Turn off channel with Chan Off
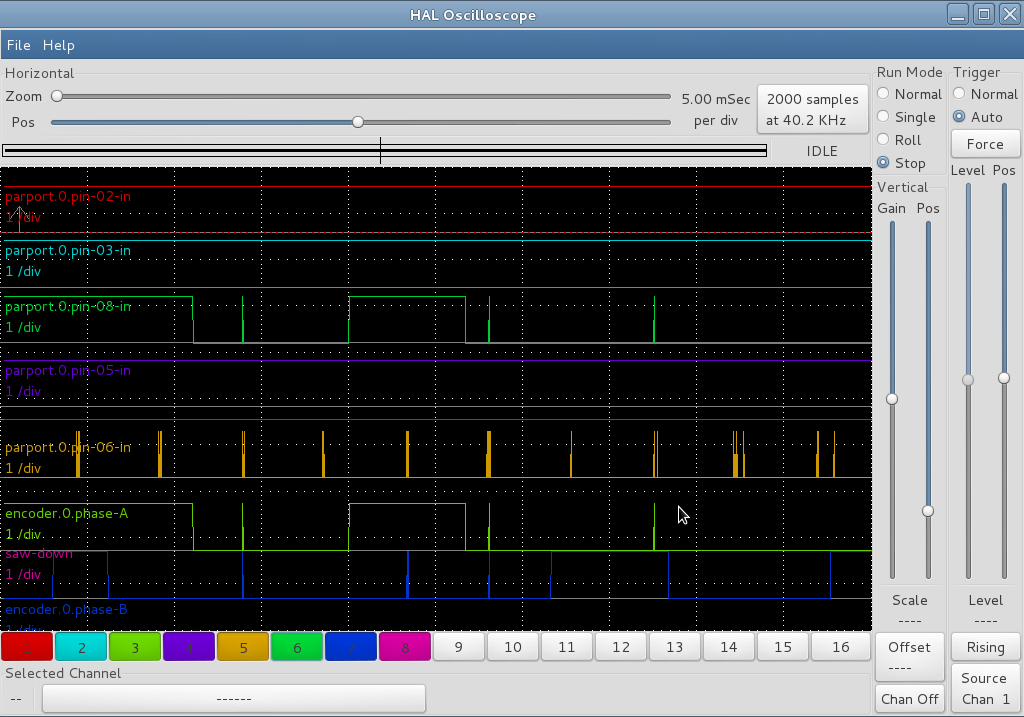The image size is (1024, 717). (x=909, y=699)
